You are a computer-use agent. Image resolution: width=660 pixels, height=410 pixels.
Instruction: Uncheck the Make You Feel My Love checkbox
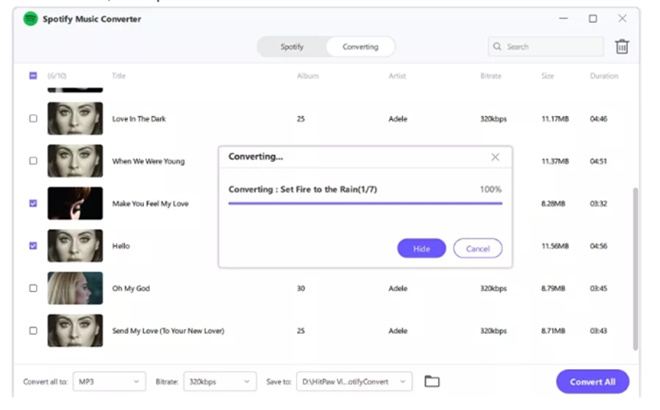pos(33,203)
